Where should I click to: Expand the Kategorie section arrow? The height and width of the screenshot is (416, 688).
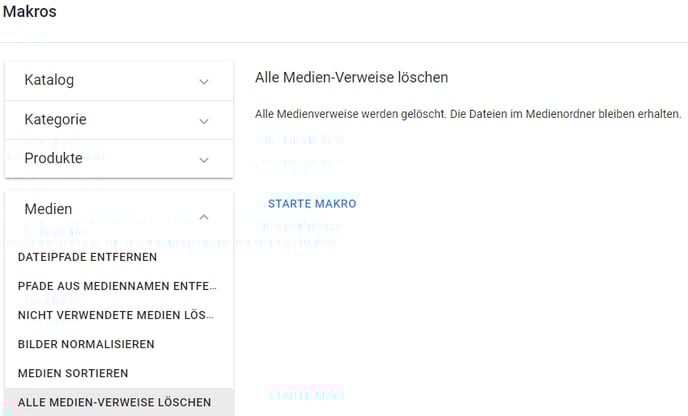tap(204, 120)
